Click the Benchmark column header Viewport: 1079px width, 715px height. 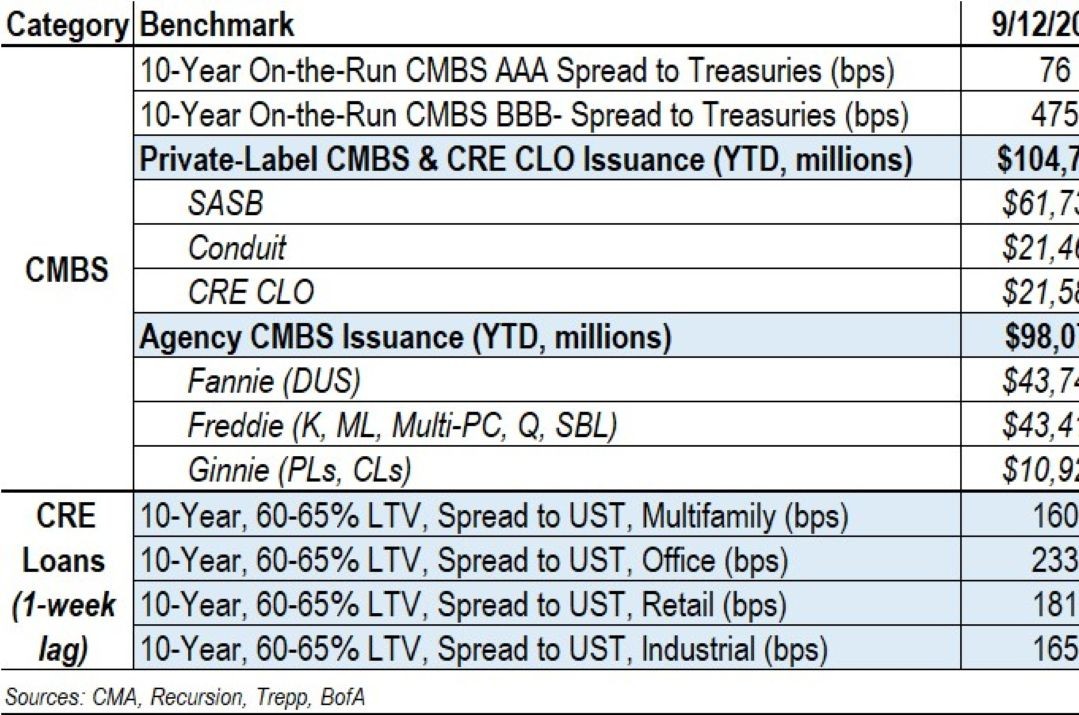pyautogui.click(x=218, y=24)
